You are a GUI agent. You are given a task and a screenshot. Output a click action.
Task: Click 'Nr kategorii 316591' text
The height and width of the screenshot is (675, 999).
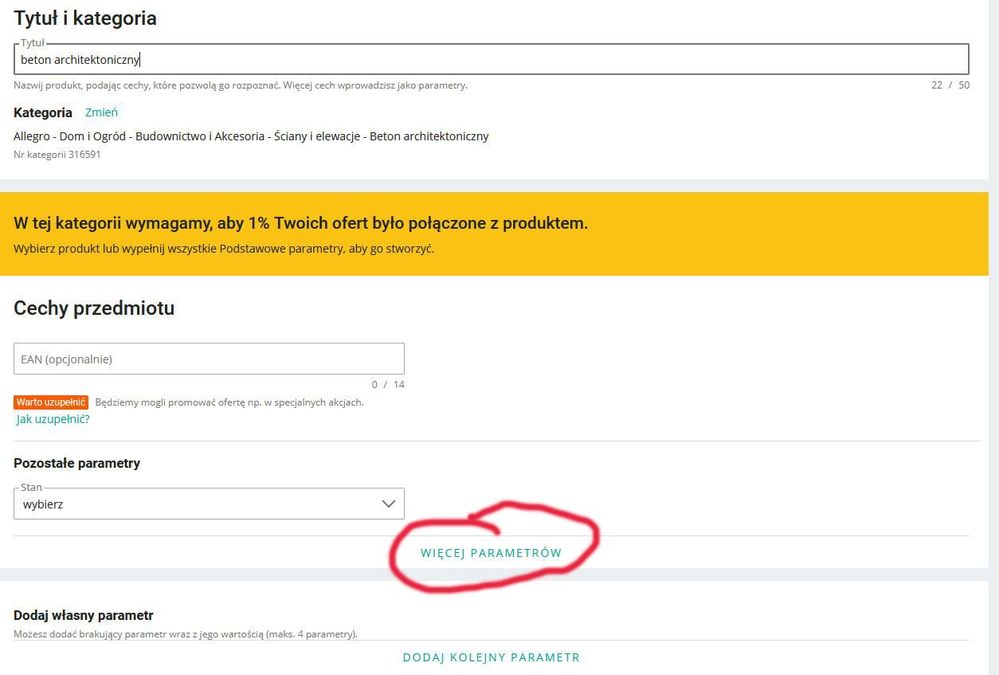(x=57, y=155)
